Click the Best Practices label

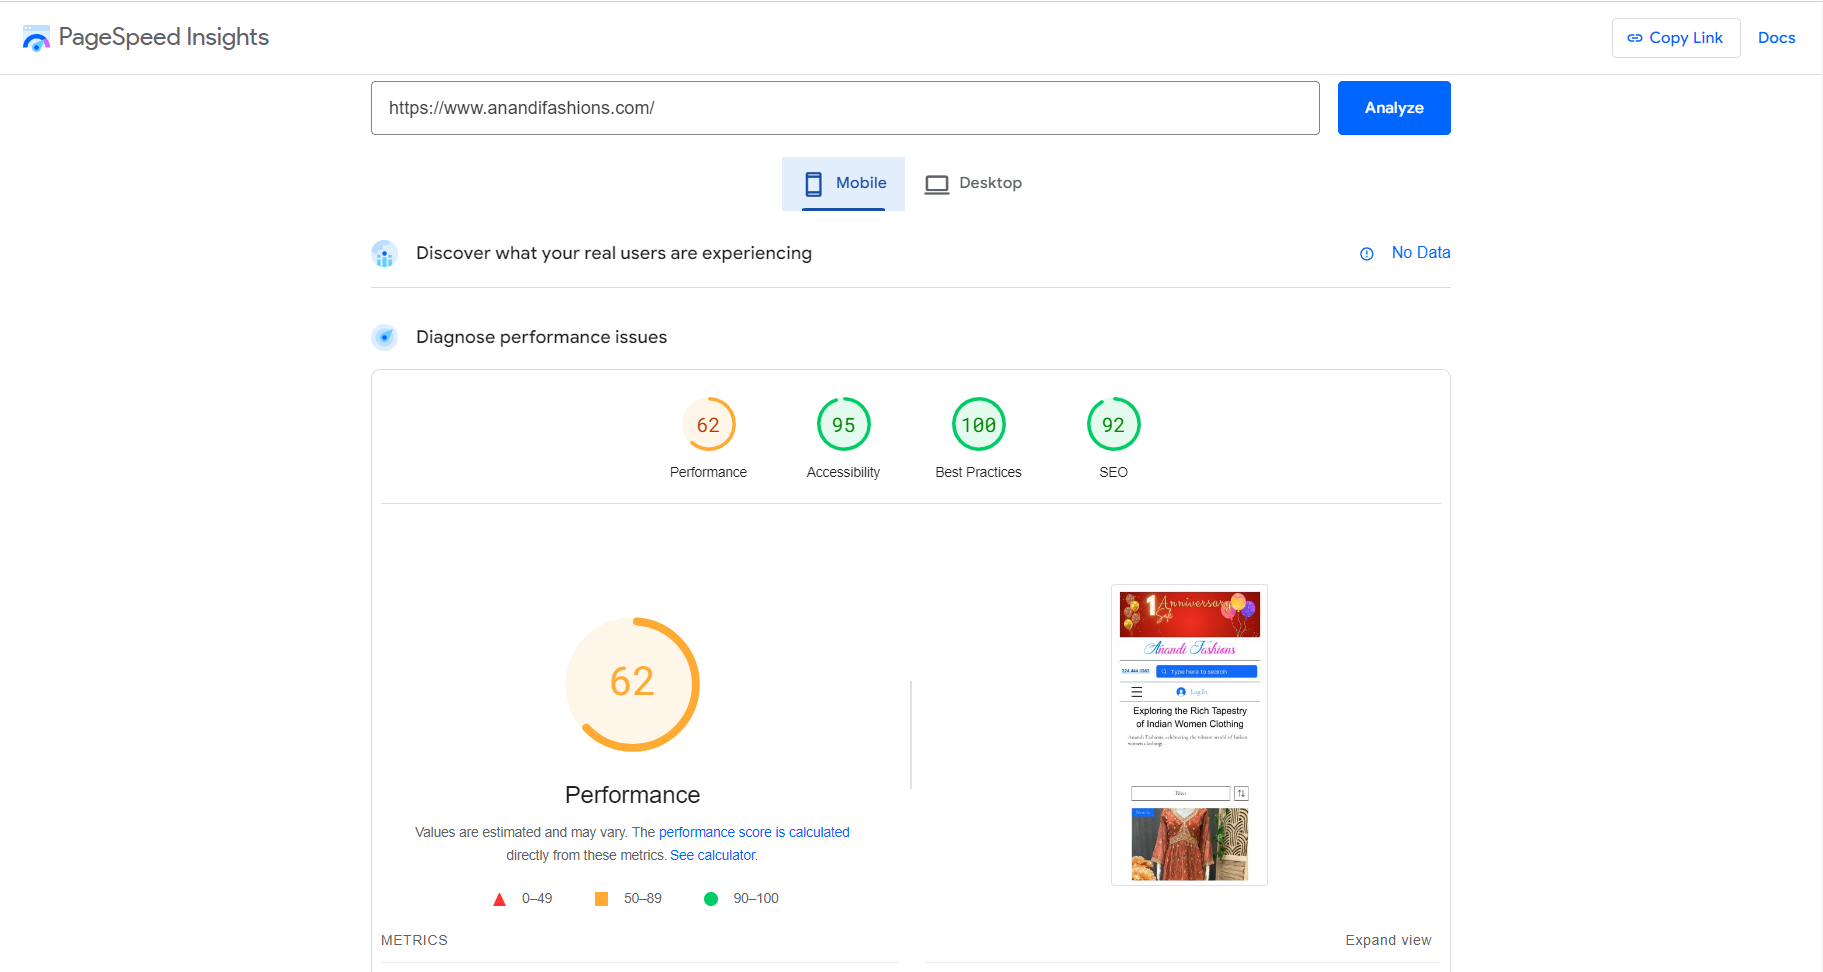(978, 472)
